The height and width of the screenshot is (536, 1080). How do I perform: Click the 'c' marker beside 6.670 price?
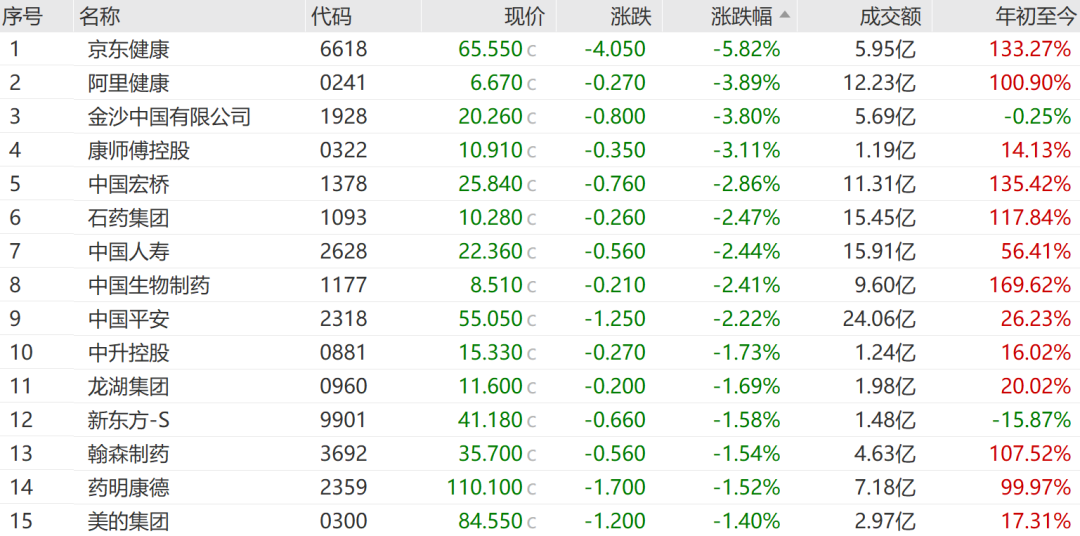click(x=531, y=84)
